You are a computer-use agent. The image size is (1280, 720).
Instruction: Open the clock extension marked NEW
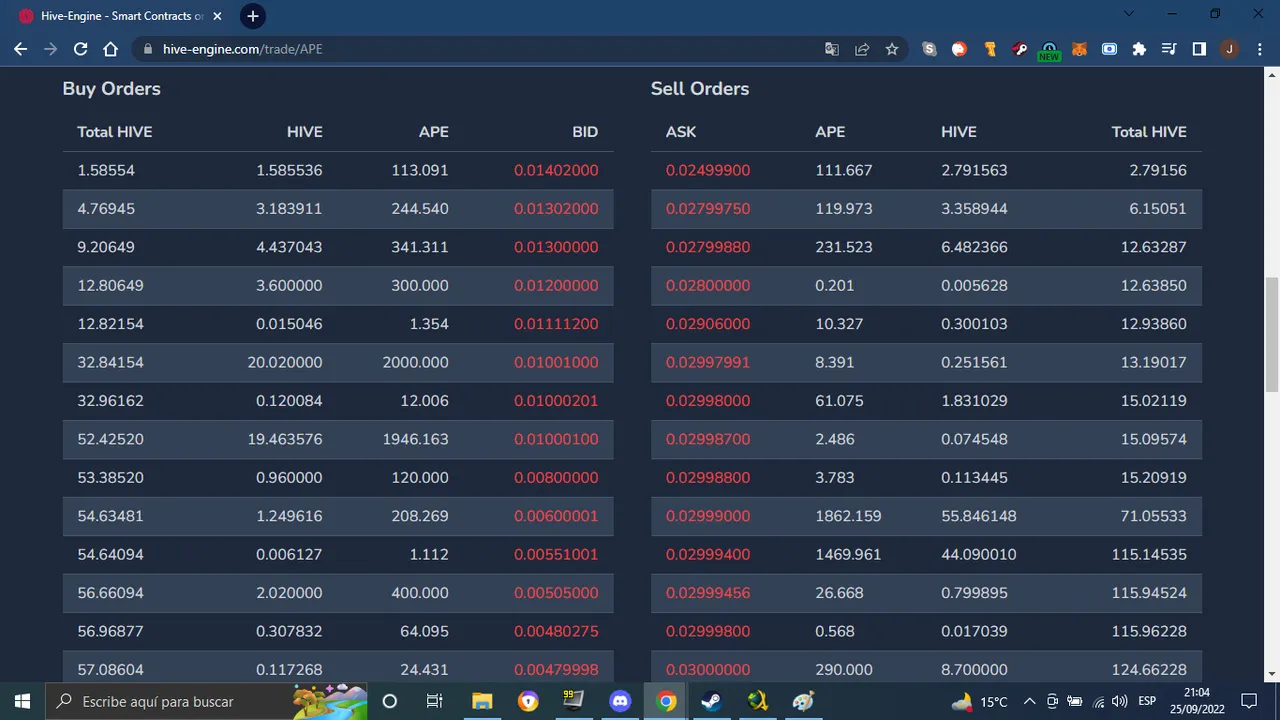point(1049,50)
